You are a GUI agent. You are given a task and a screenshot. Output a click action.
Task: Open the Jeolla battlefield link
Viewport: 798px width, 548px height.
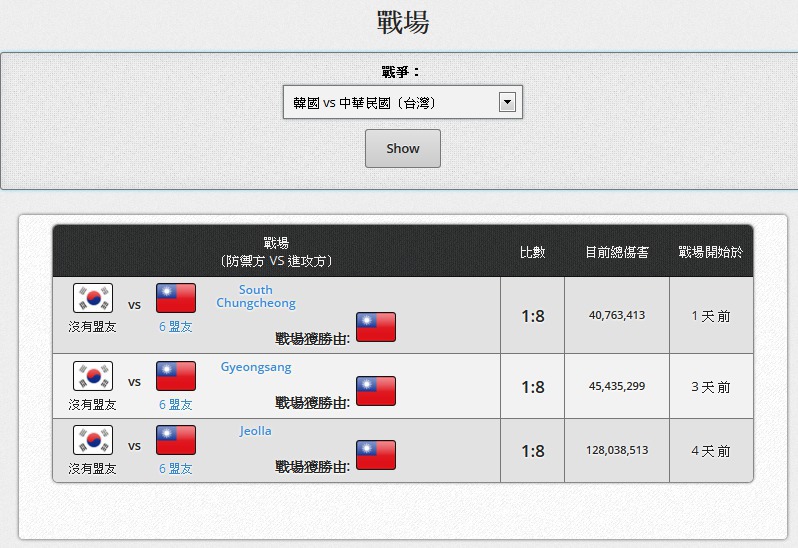255,431
